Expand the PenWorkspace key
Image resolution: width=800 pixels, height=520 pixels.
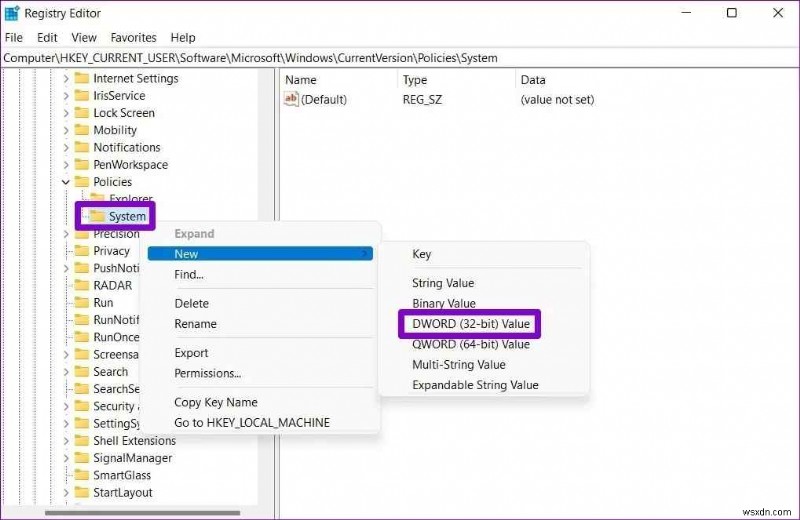pyautogui.click(x=66, y=165)
